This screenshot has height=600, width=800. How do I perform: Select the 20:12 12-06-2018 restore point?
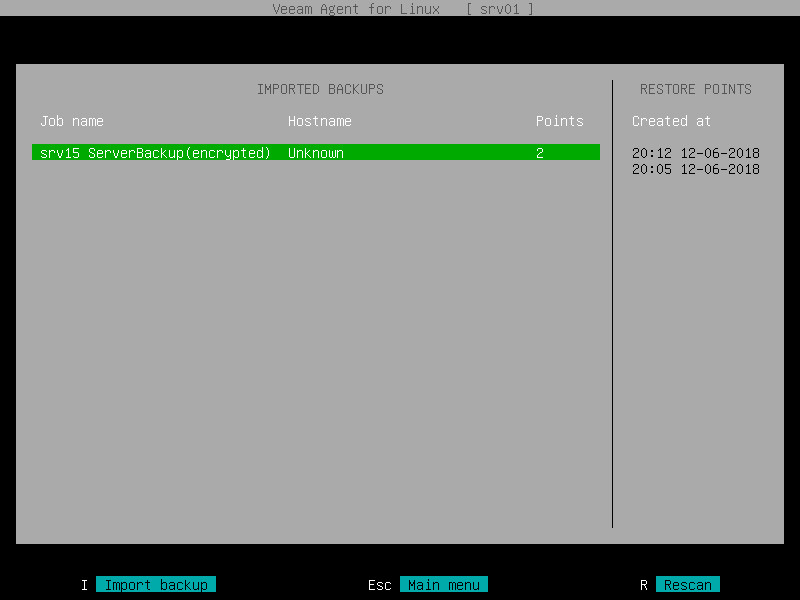coord(695,153)
